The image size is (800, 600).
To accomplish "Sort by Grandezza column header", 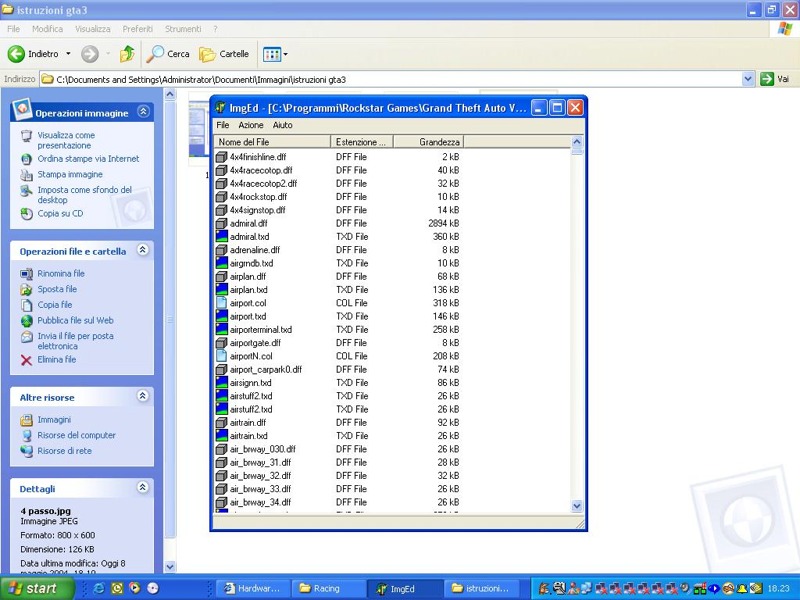I will [x=429, y=142].
